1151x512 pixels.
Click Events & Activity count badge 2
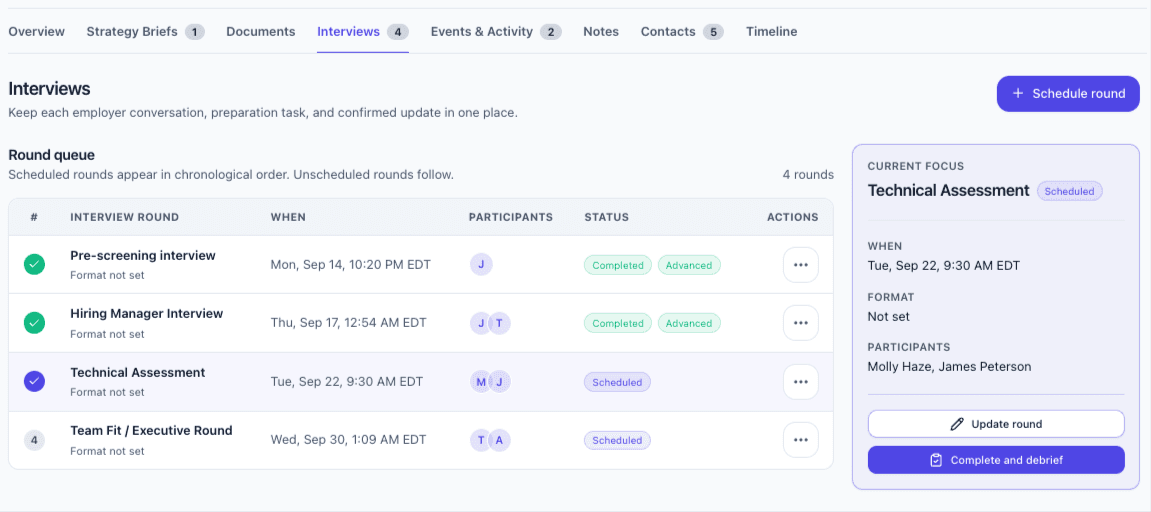coord(551,32)
